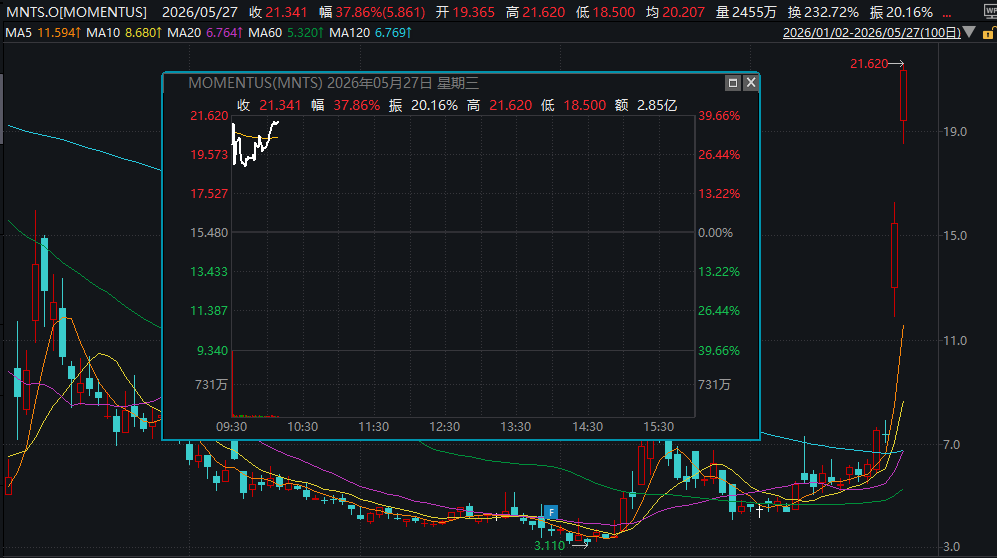Click the 21.620 high annotation on chart
This screenshot has height=558, width=997.
click(x=869, y=64)
